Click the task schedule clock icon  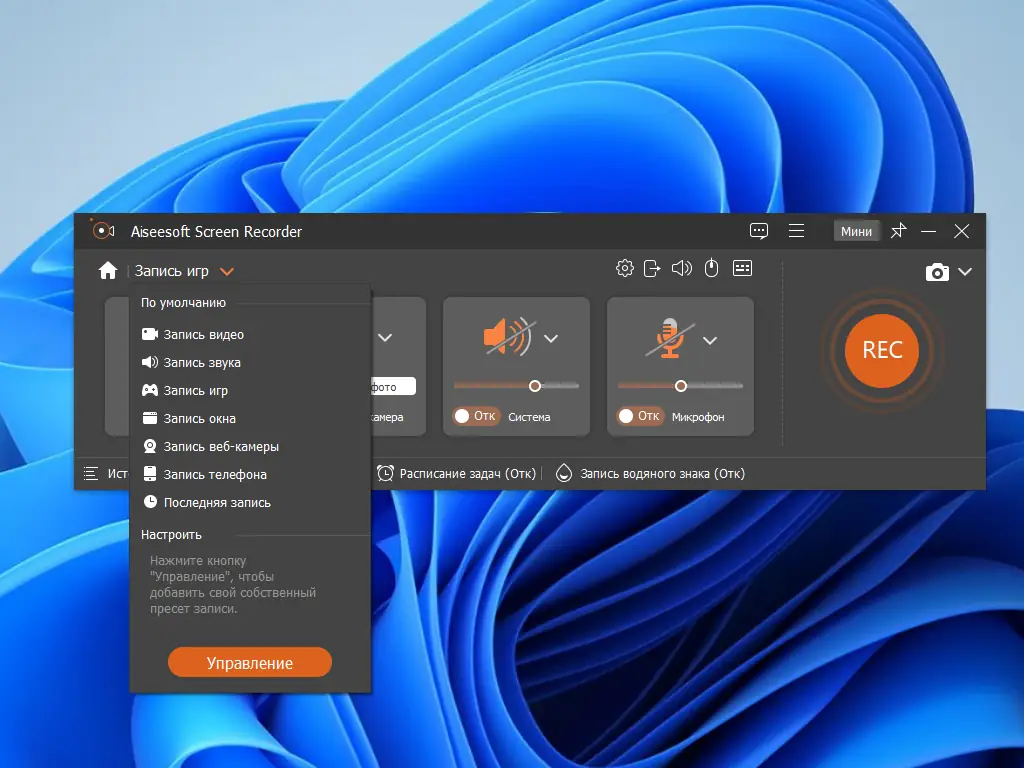pyautogui.click(x=385, y=473)
